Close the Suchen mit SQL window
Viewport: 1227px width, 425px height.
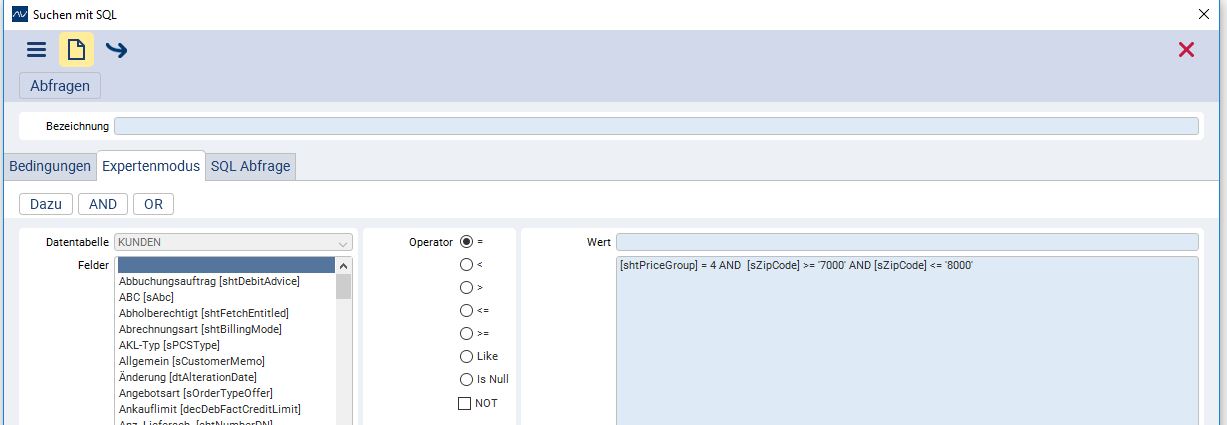pos(1202,14)
